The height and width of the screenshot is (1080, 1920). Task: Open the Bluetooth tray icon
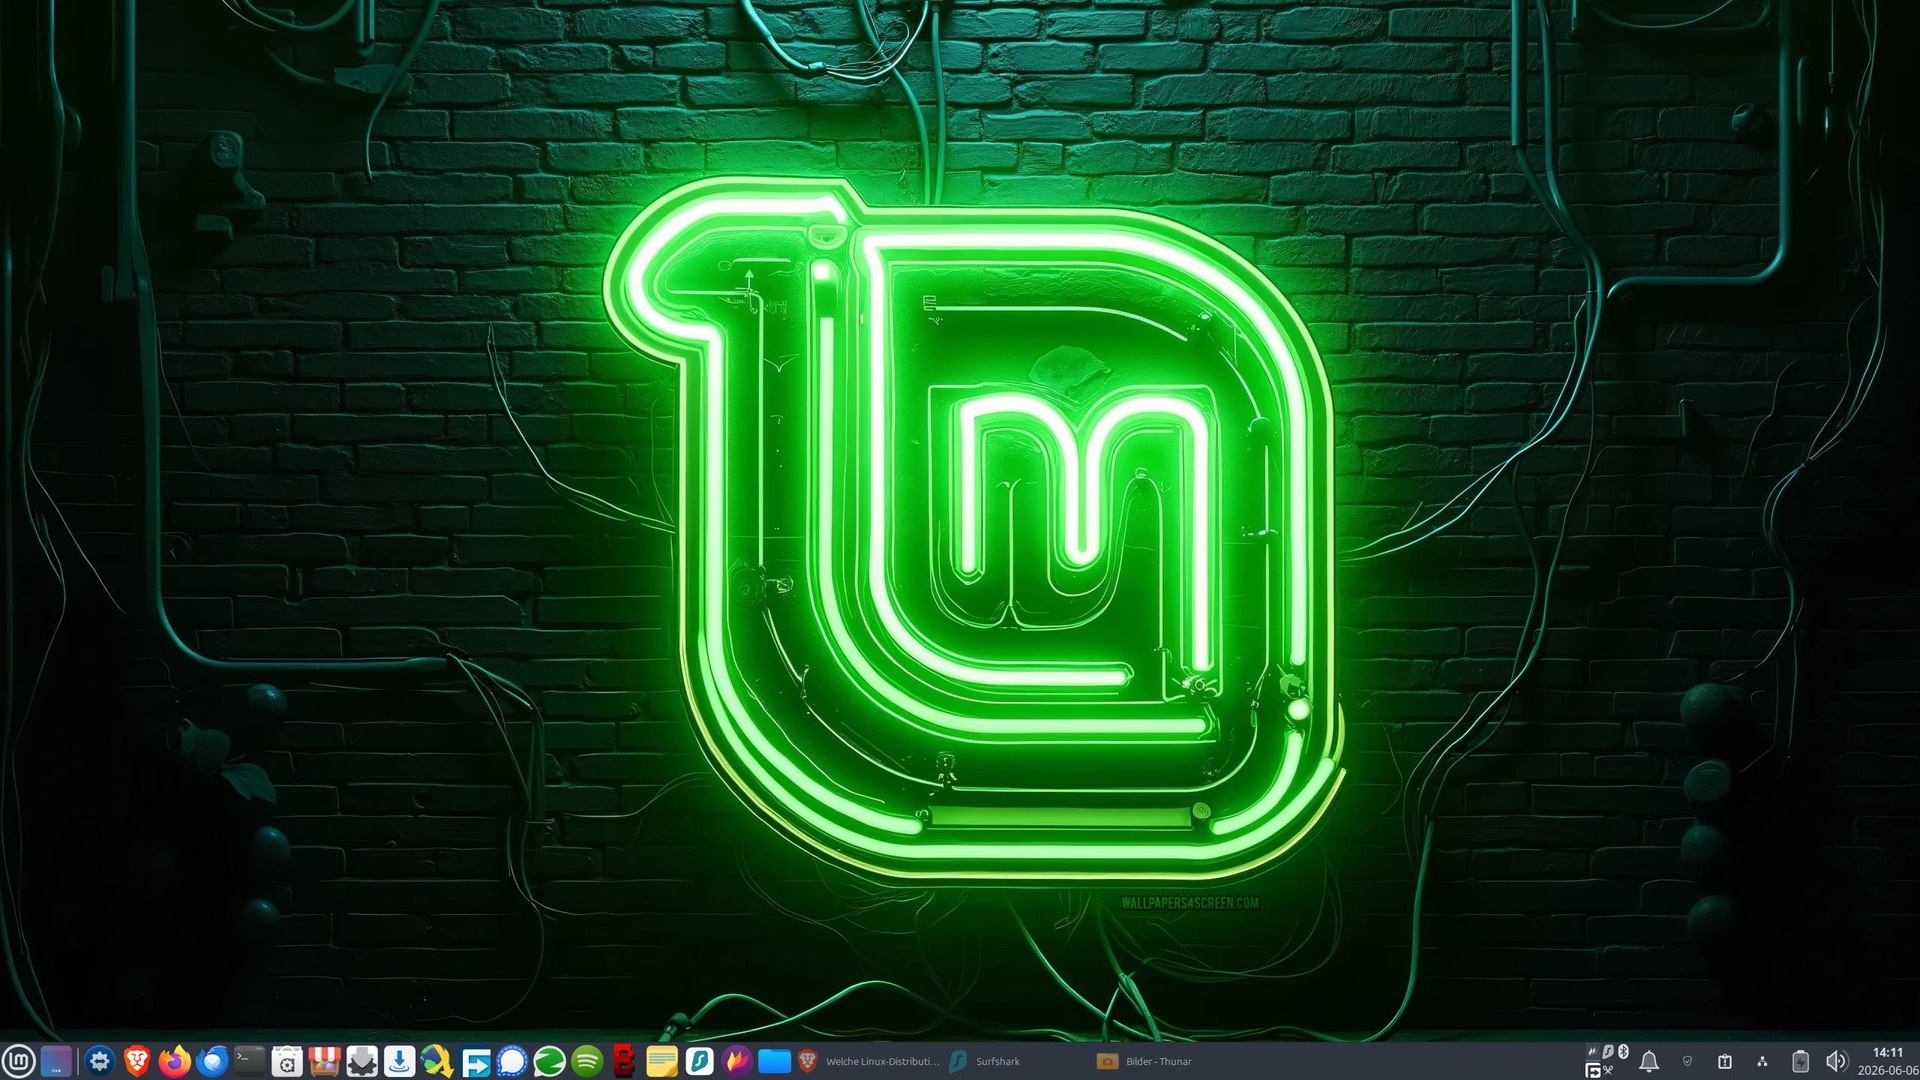coord(1624,1052)
